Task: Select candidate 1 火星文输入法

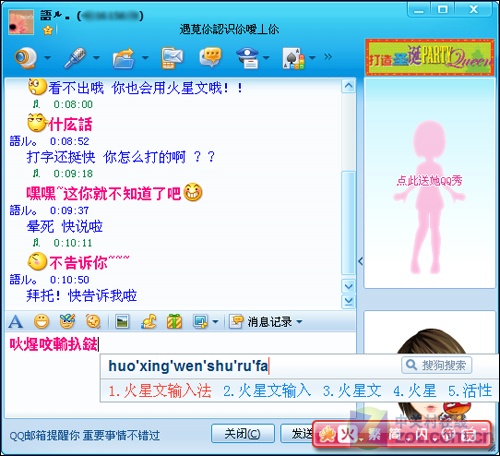Action: 160,391
